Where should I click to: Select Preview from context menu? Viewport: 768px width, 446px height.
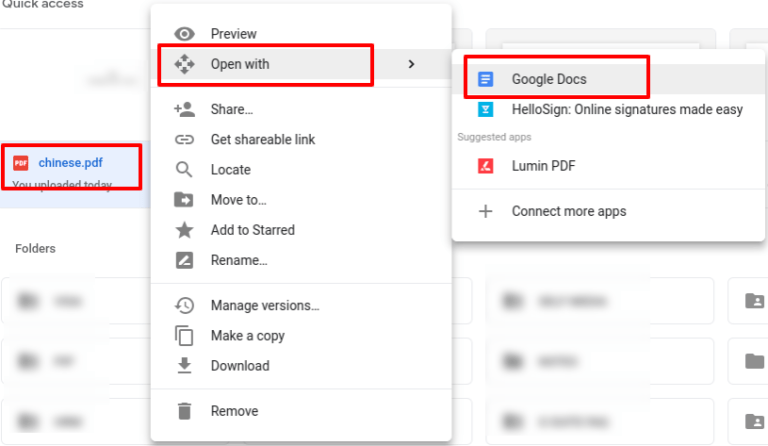(301, 34)
